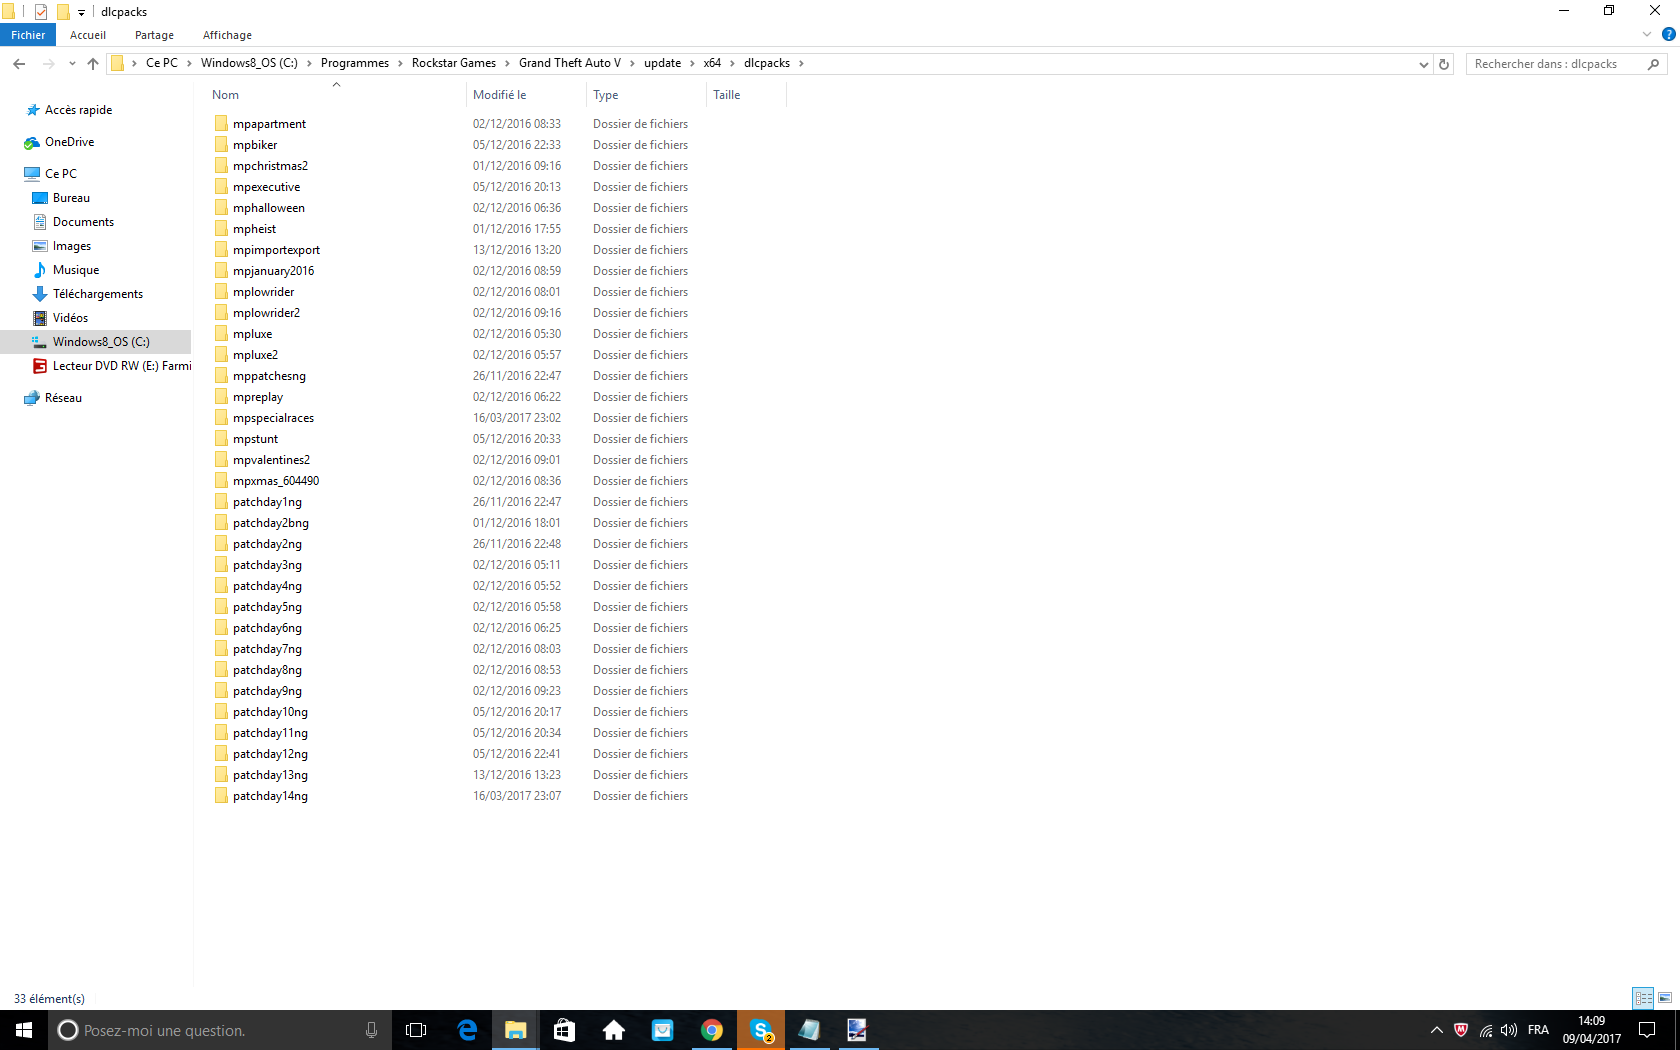Open Documents in sidebar
Image resolution: width=1680 pixels, height=1050 pixels.
pyautogui.click(x=83, y=222)
